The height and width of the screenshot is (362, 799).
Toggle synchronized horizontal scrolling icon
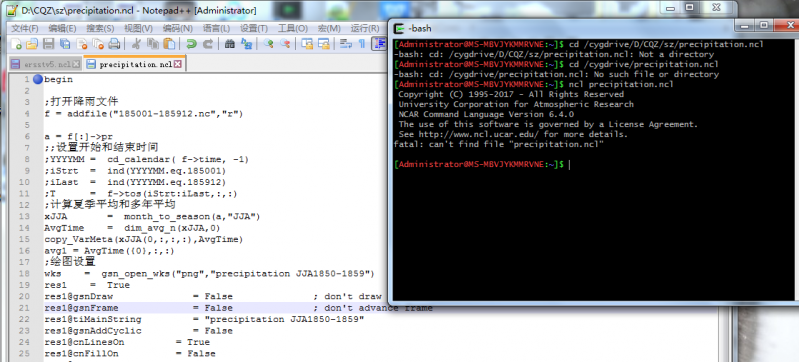click(x=323, y=44)
